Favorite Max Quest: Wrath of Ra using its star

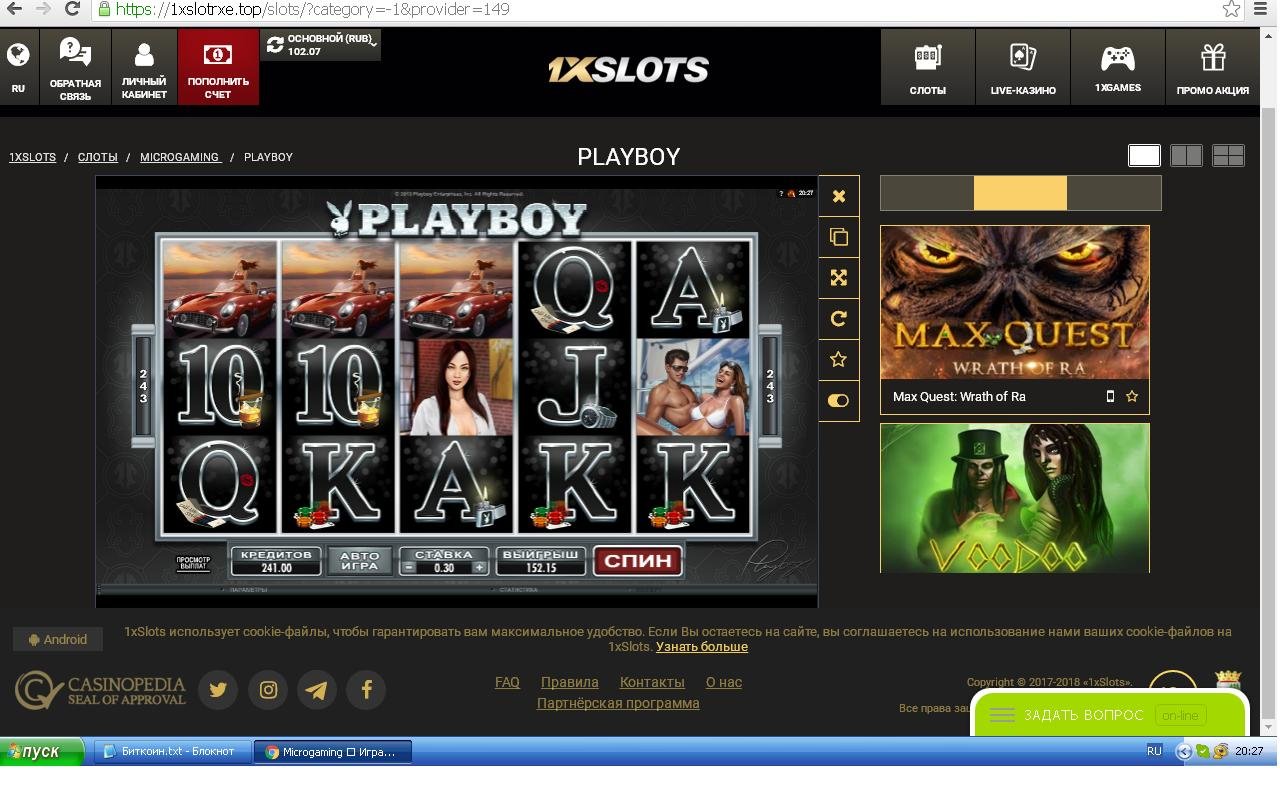[1132, 397]
